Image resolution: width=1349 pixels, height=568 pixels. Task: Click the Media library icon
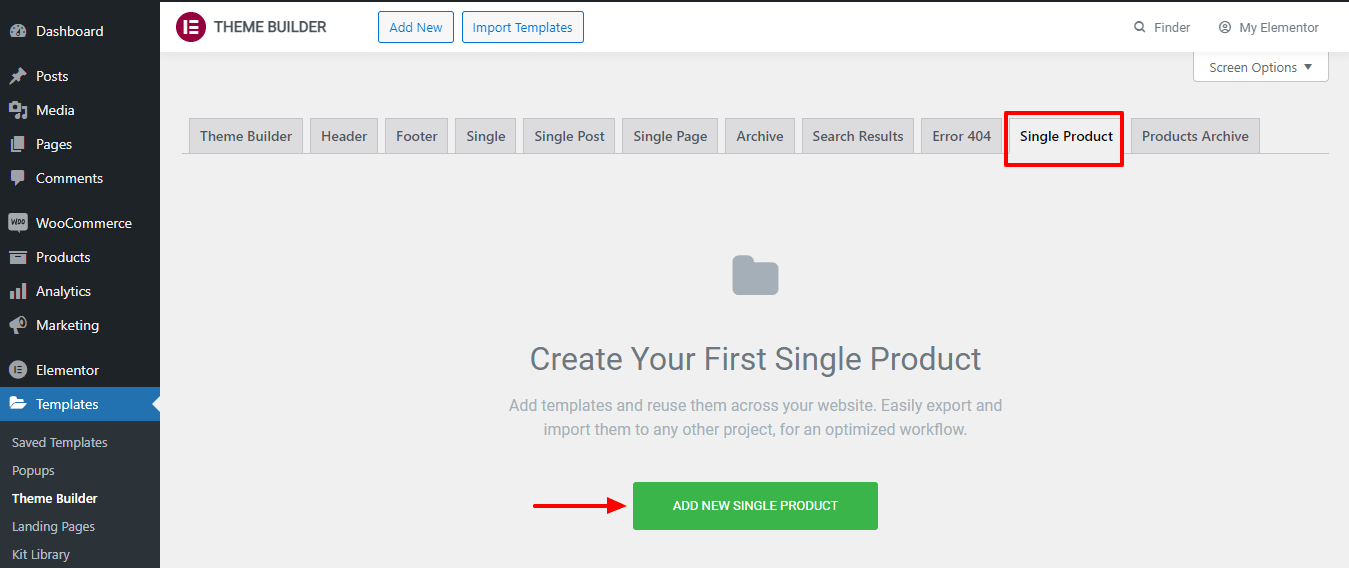(18, 110)
